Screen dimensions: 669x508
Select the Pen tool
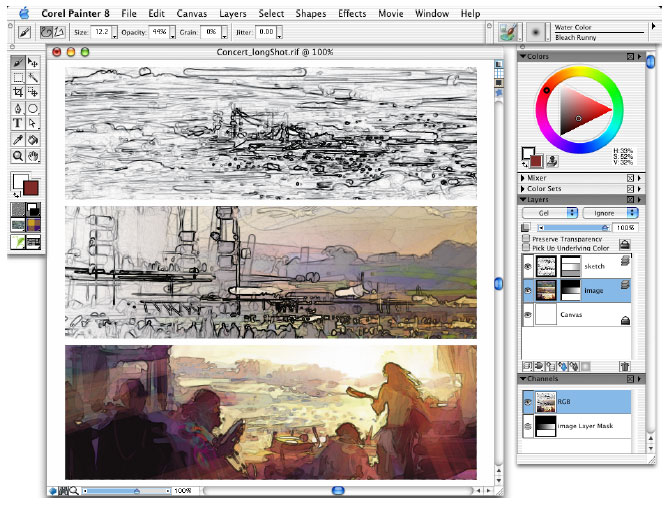click(x=18, y=108)
